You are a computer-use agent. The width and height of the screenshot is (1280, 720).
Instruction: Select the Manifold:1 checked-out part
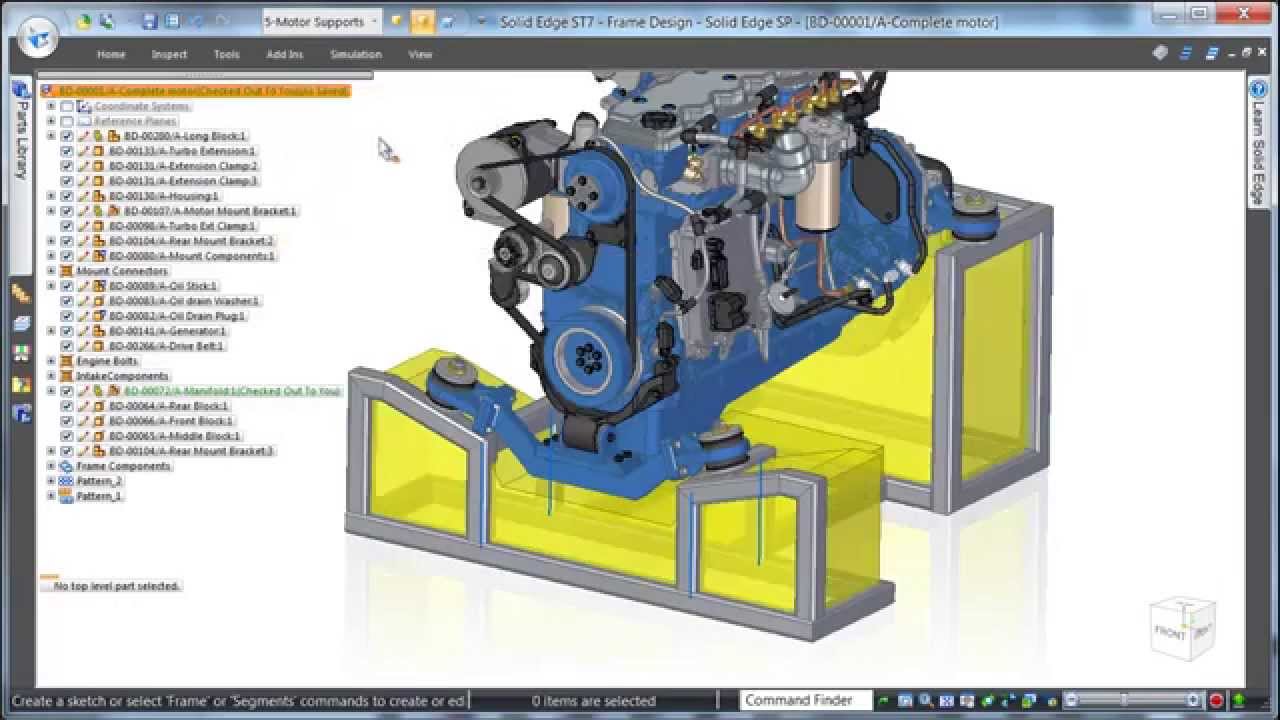click(232, 391)
